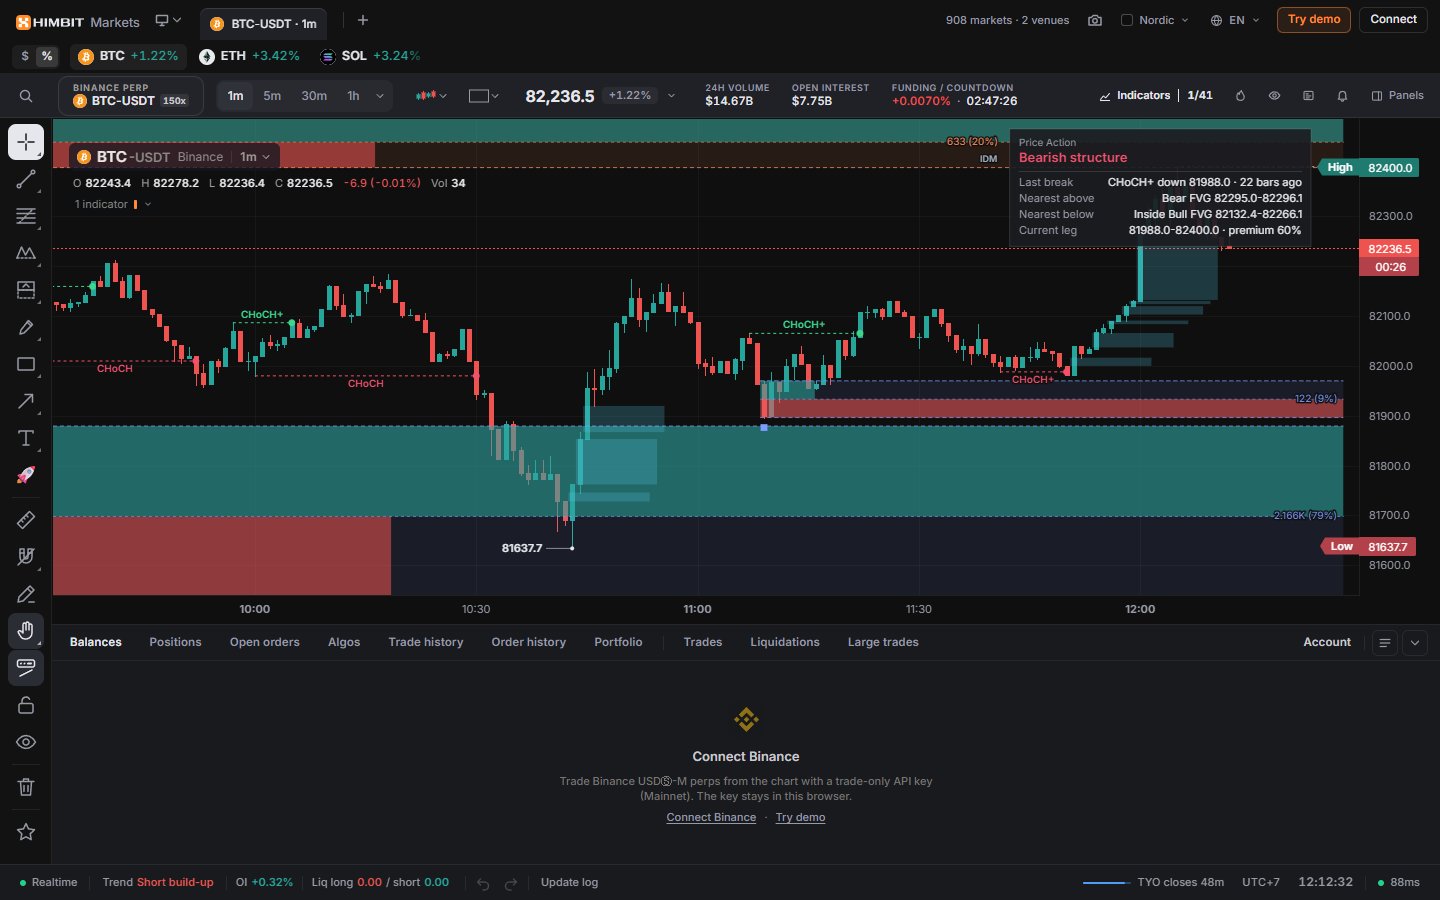
Task: Click the rocket icon in the sidebar
Action: [26, 475]
